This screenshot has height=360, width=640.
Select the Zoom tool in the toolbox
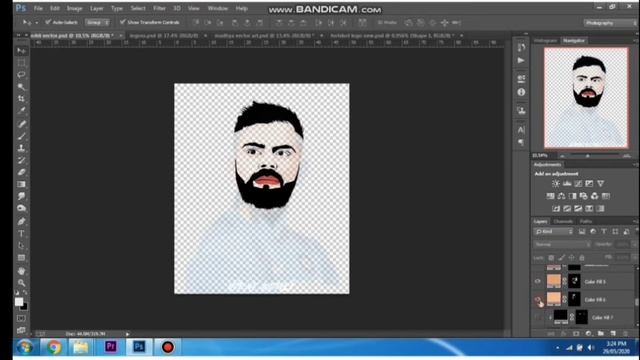point(21,283)
